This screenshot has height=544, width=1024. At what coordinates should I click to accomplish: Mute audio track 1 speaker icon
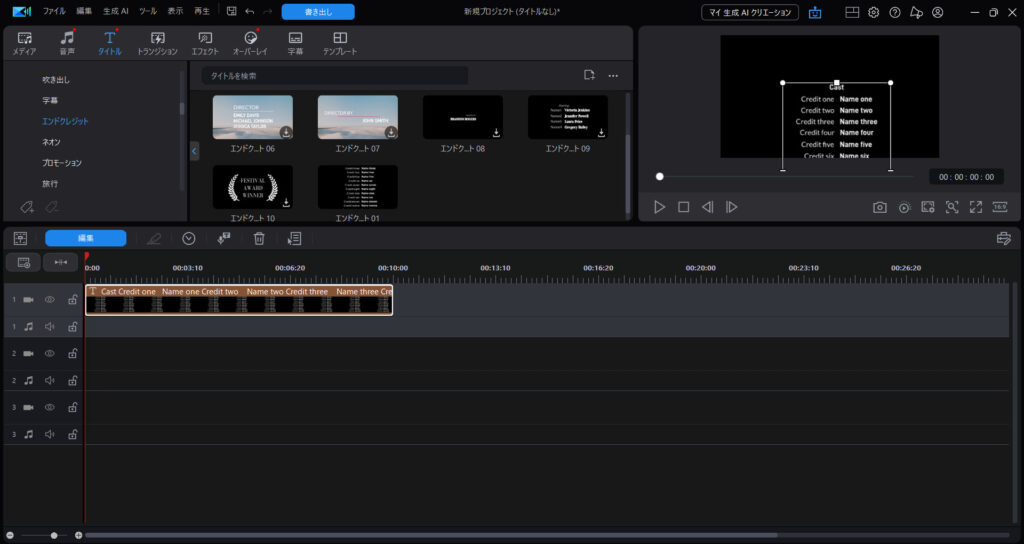(50, 326)
